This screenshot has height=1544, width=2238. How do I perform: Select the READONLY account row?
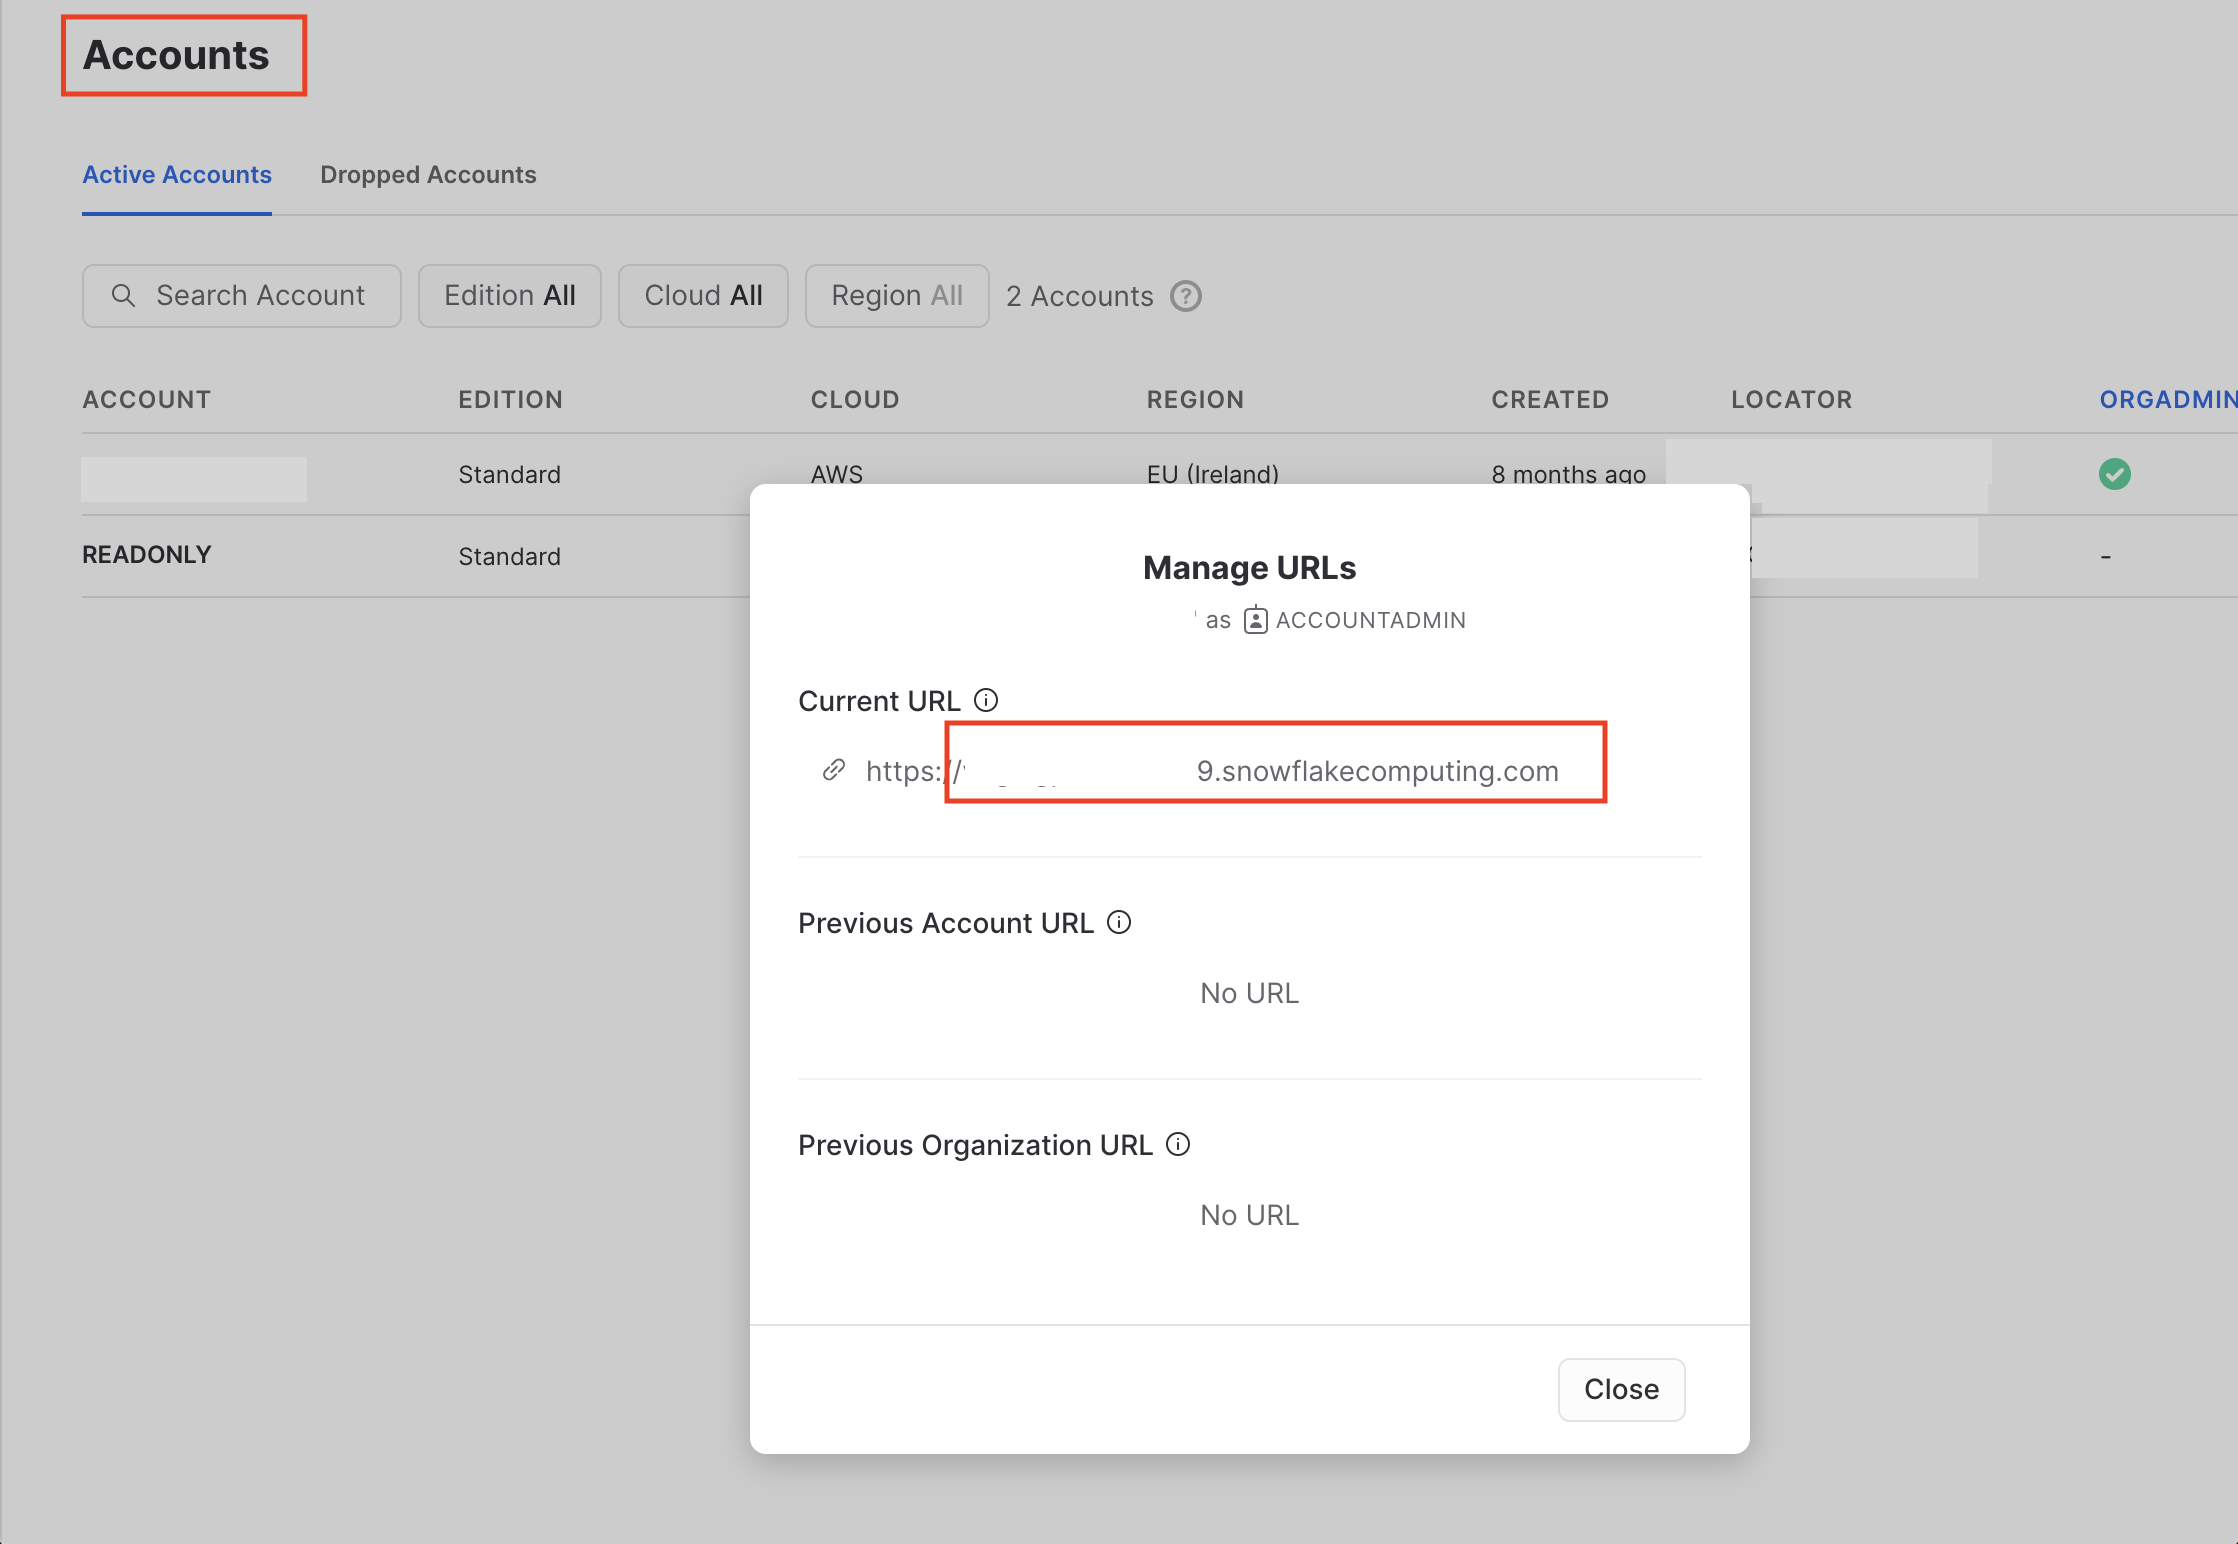147,555
